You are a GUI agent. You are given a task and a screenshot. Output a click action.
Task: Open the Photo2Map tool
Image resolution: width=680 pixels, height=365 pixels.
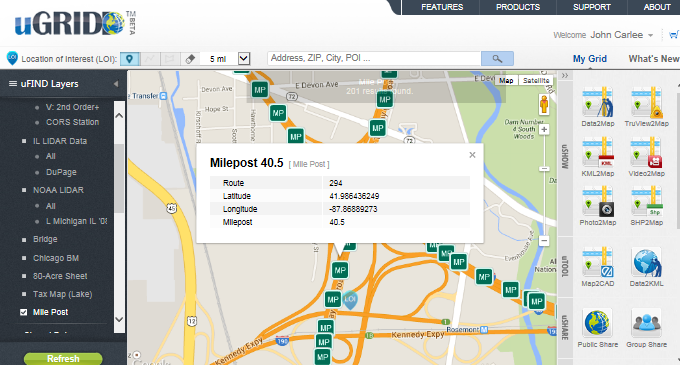coord(598,202)
